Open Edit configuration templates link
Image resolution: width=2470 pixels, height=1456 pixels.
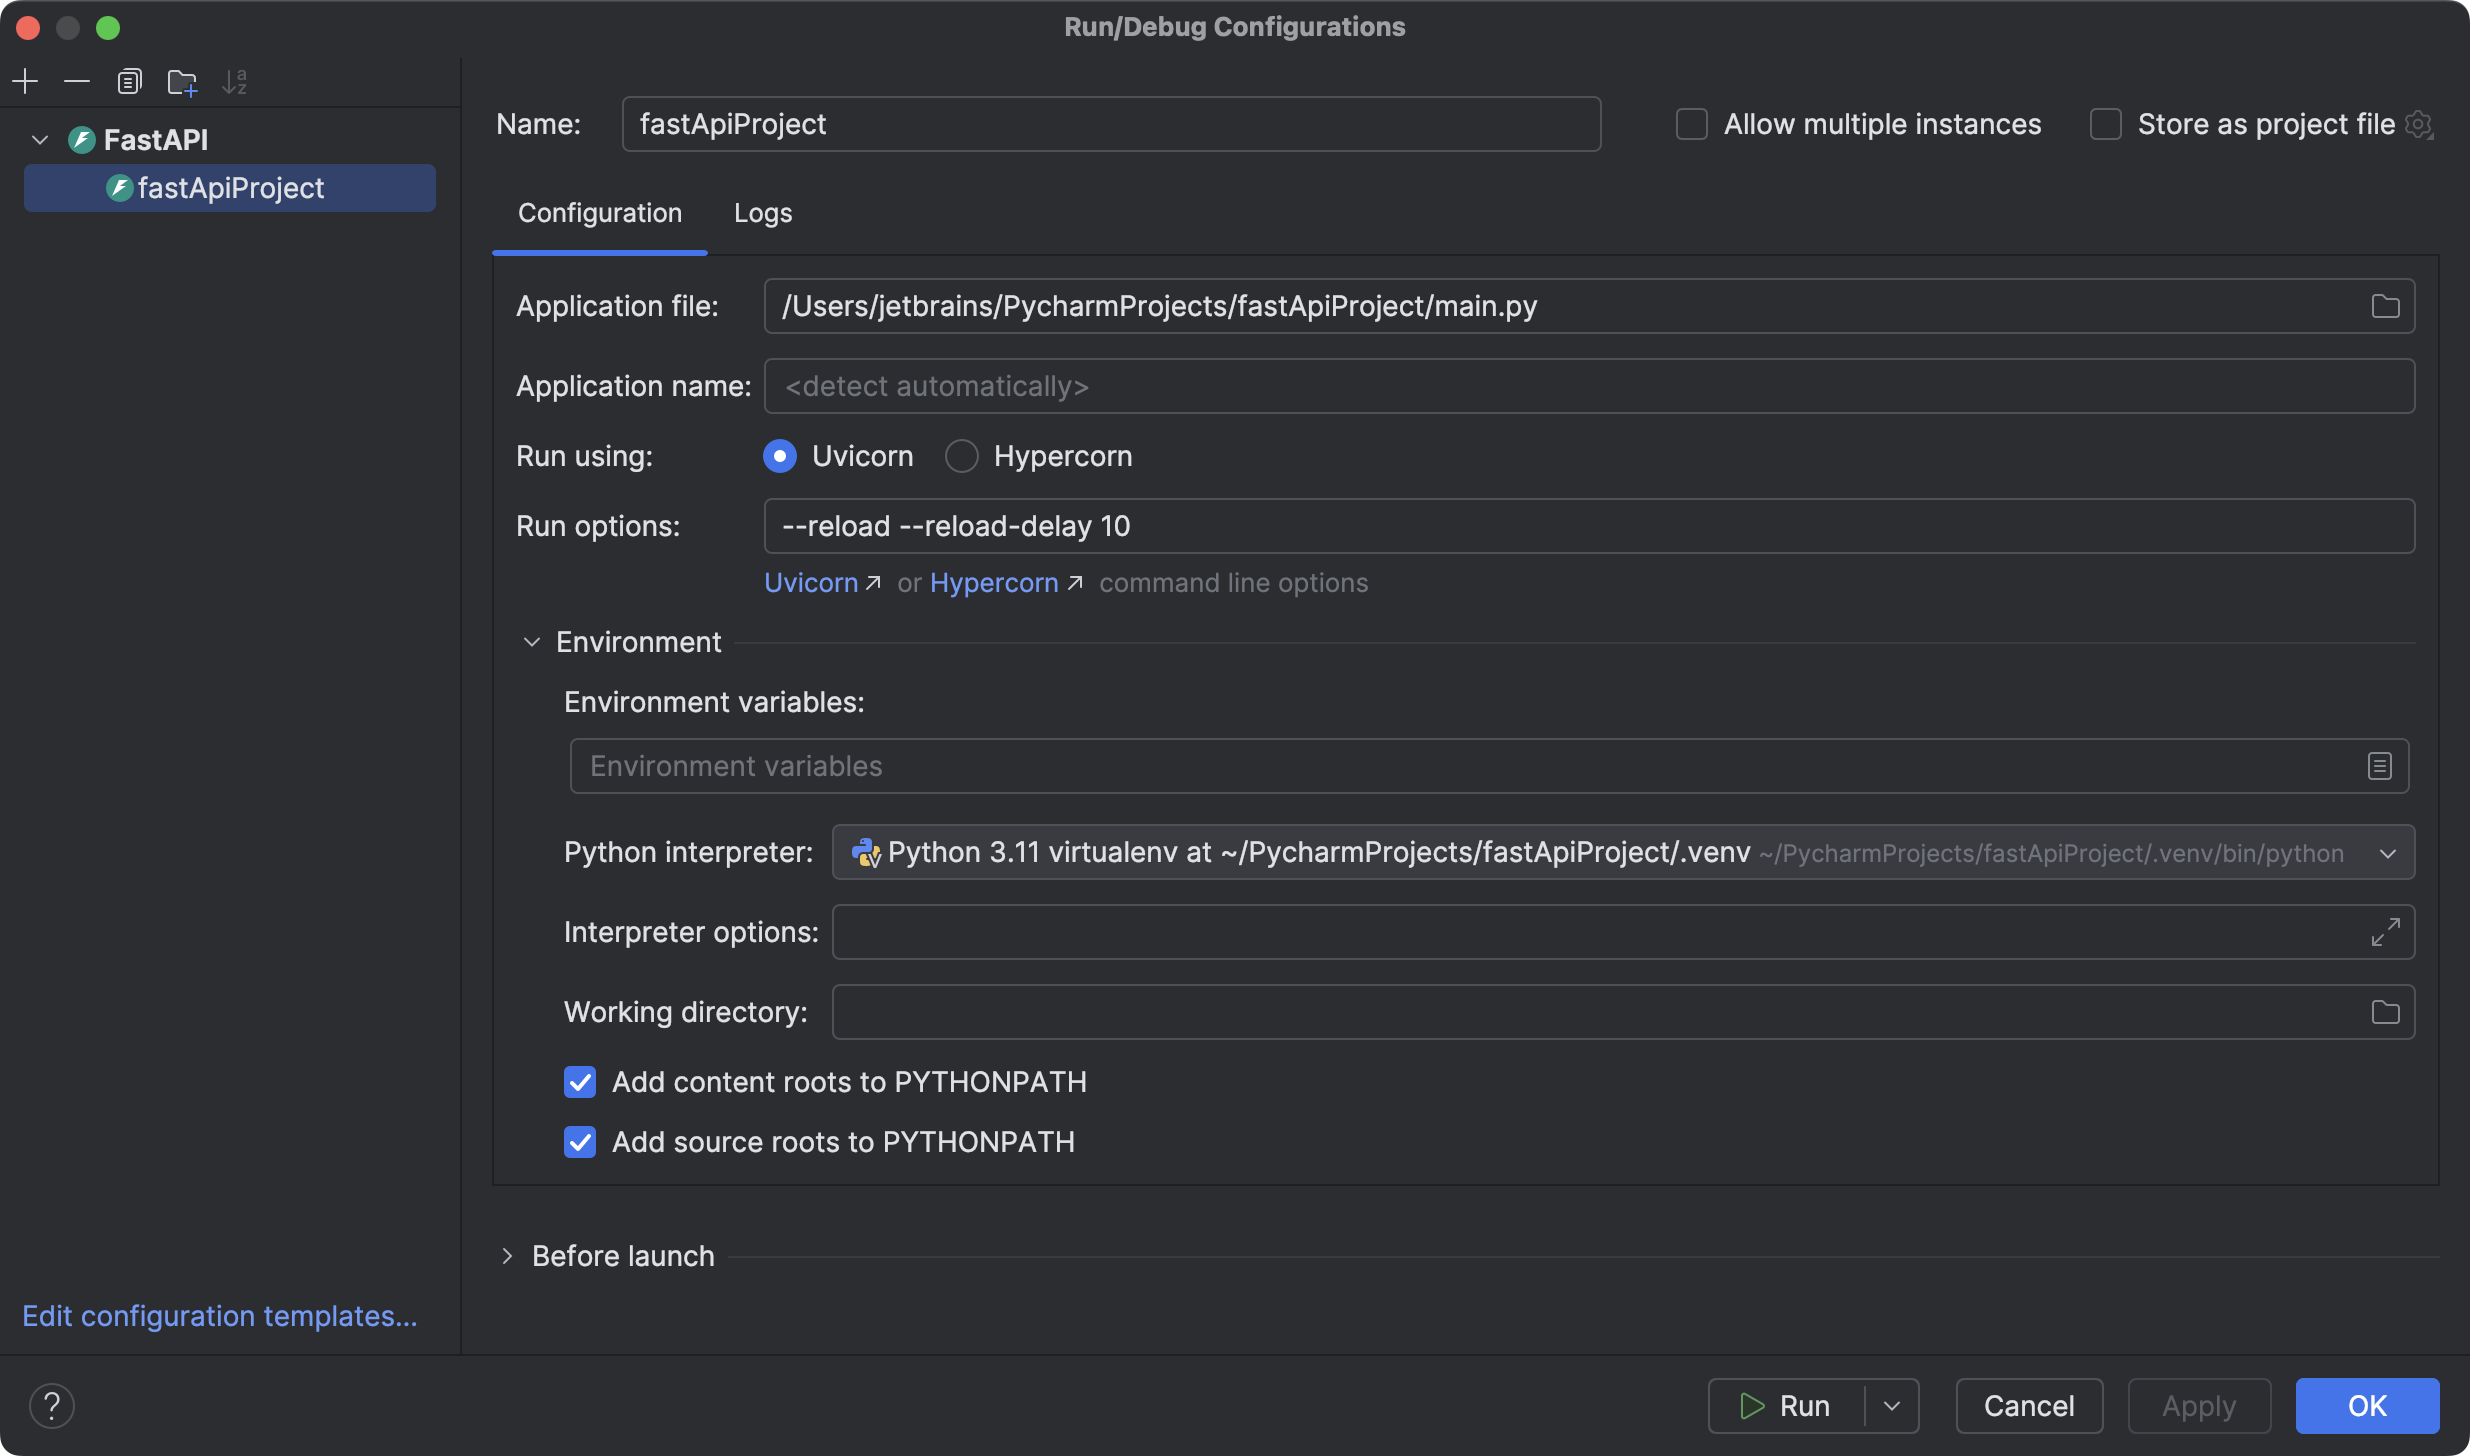219,1315
